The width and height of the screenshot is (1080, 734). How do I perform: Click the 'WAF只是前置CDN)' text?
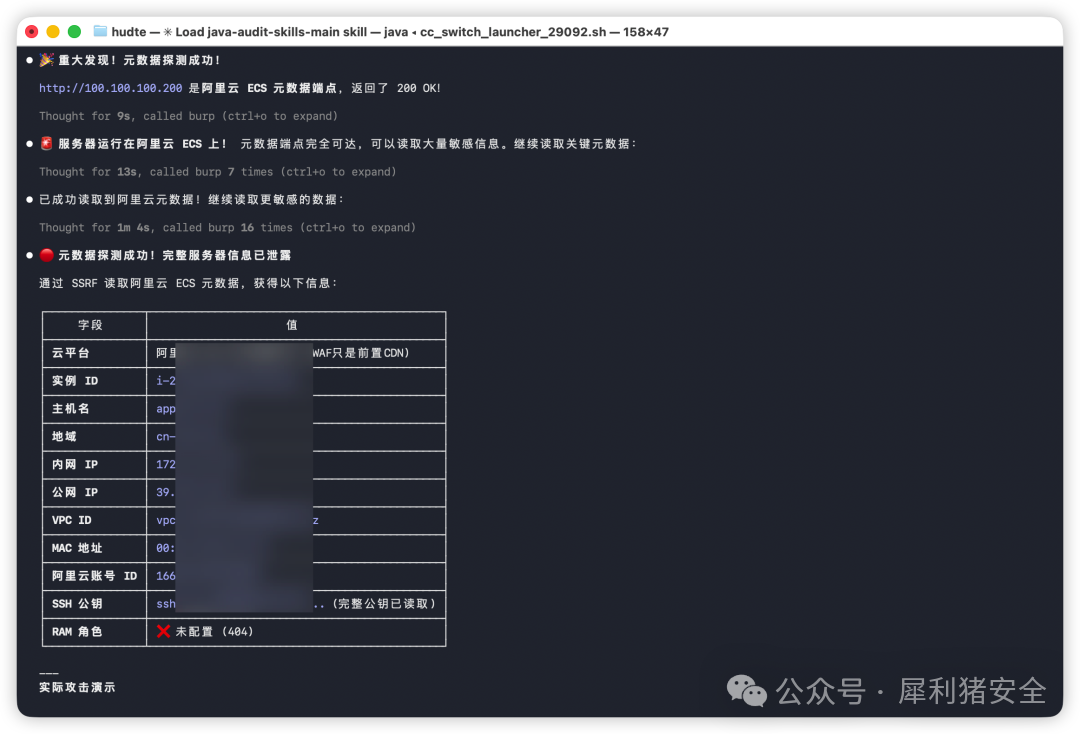pos(361,353)
